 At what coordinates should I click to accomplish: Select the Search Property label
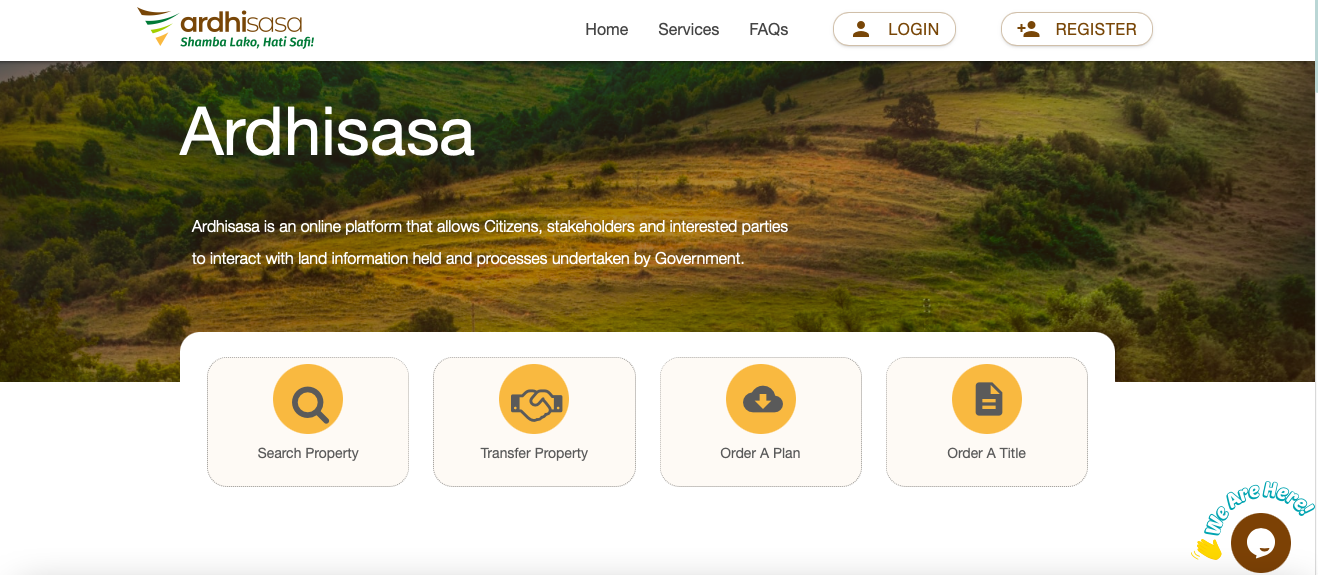(308, 453)
